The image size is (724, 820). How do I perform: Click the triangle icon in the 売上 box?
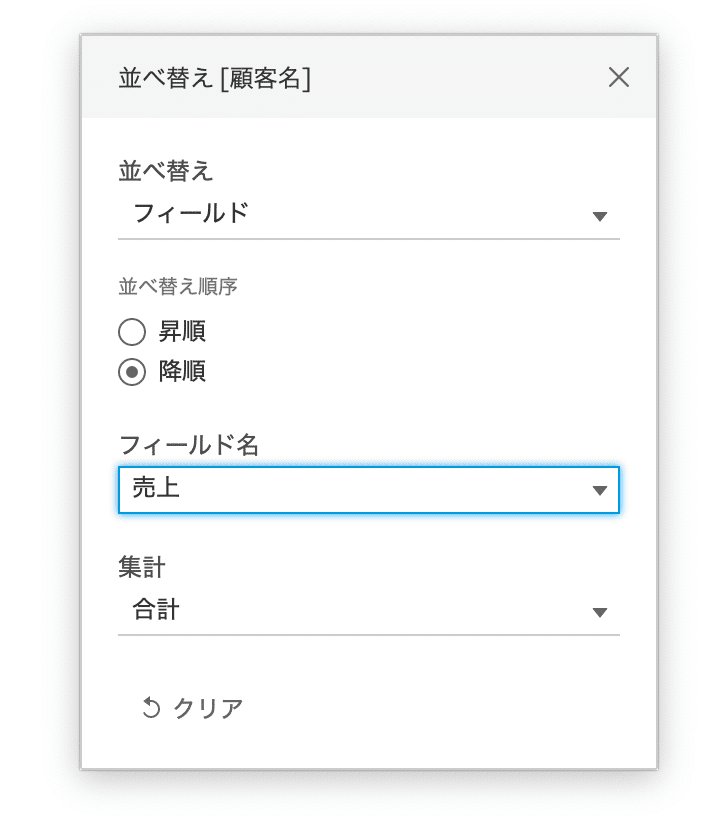pyautogui.click(x=599, y=490)
